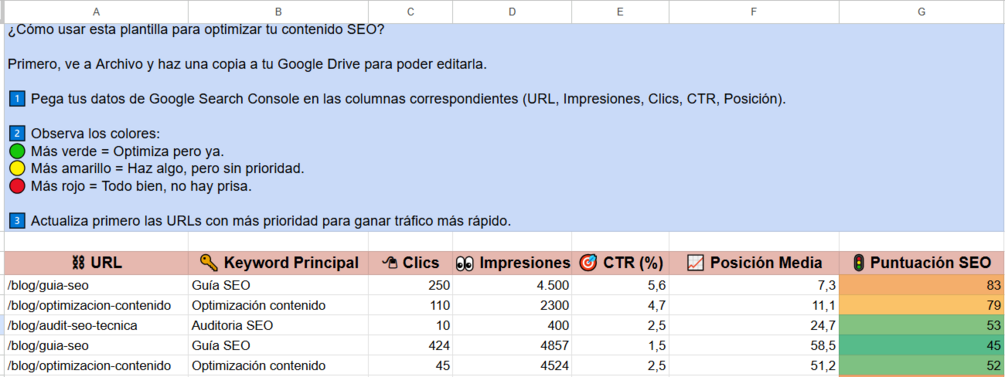This screenshot has height=377, width=1005.
Task: Select the cell with 400 impresiones
Action: coord(512,325)
